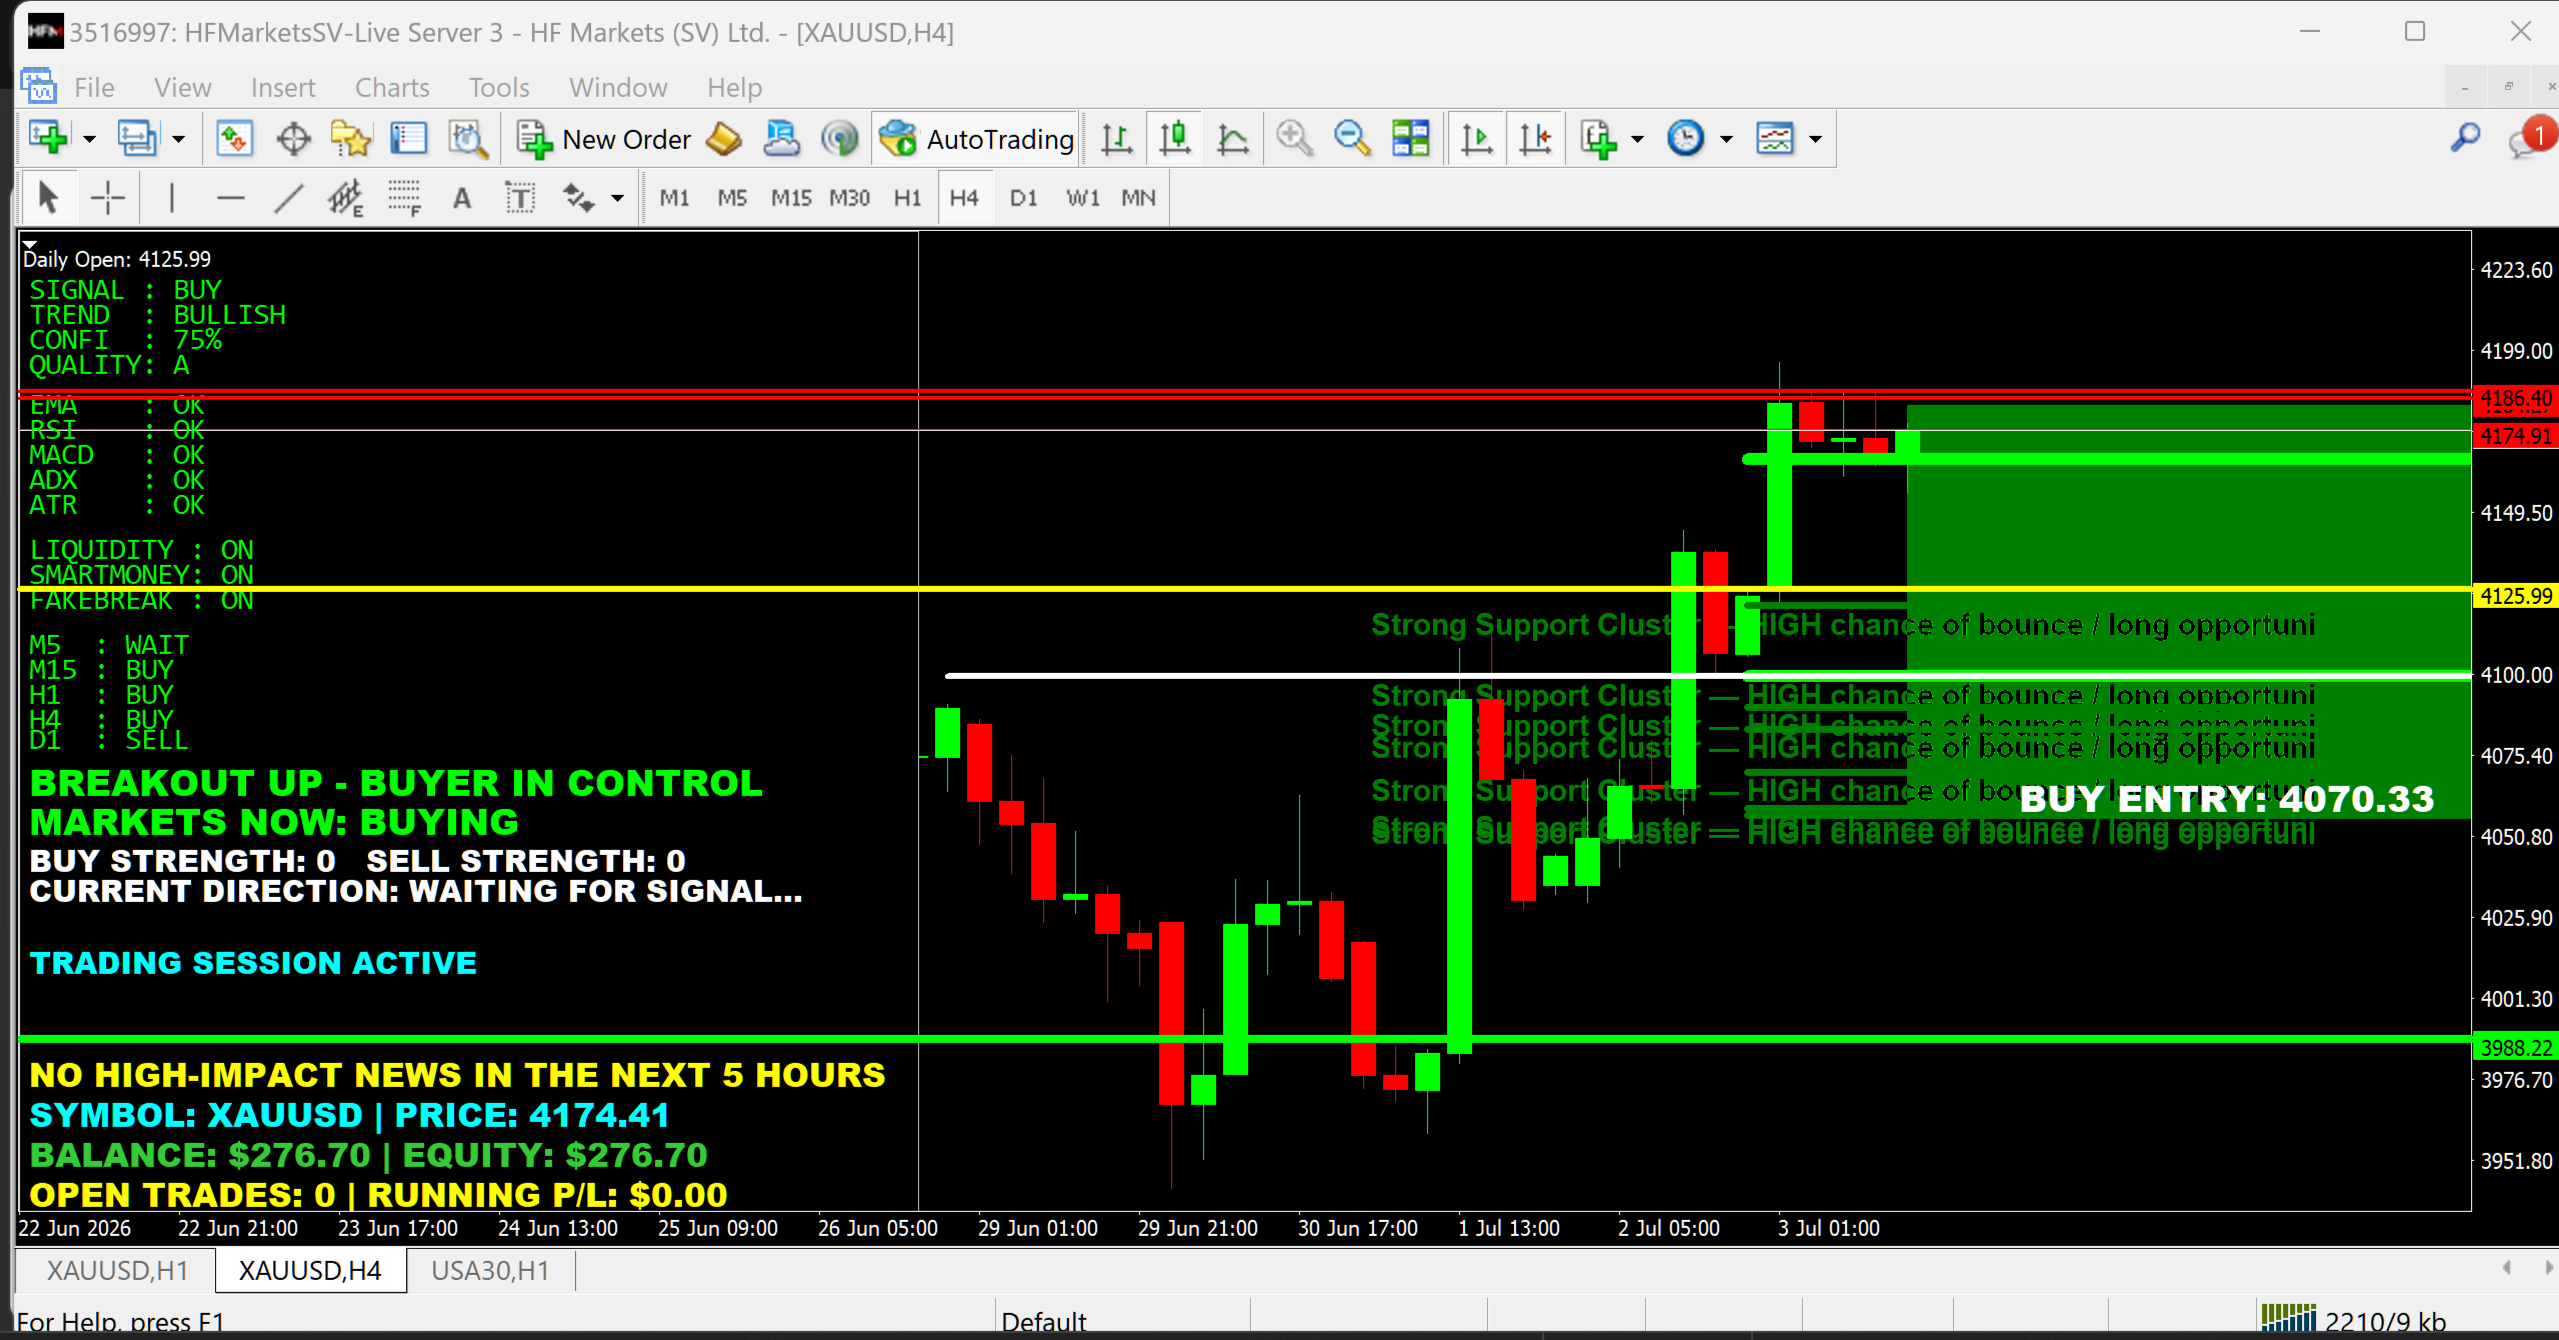
Task: Click the green 3988.22 price label
Action: 2515,1047
